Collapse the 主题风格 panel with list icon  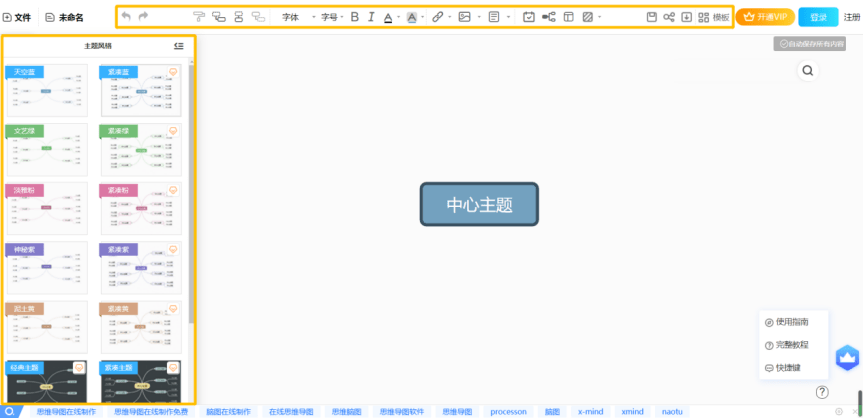coord(178,46)
